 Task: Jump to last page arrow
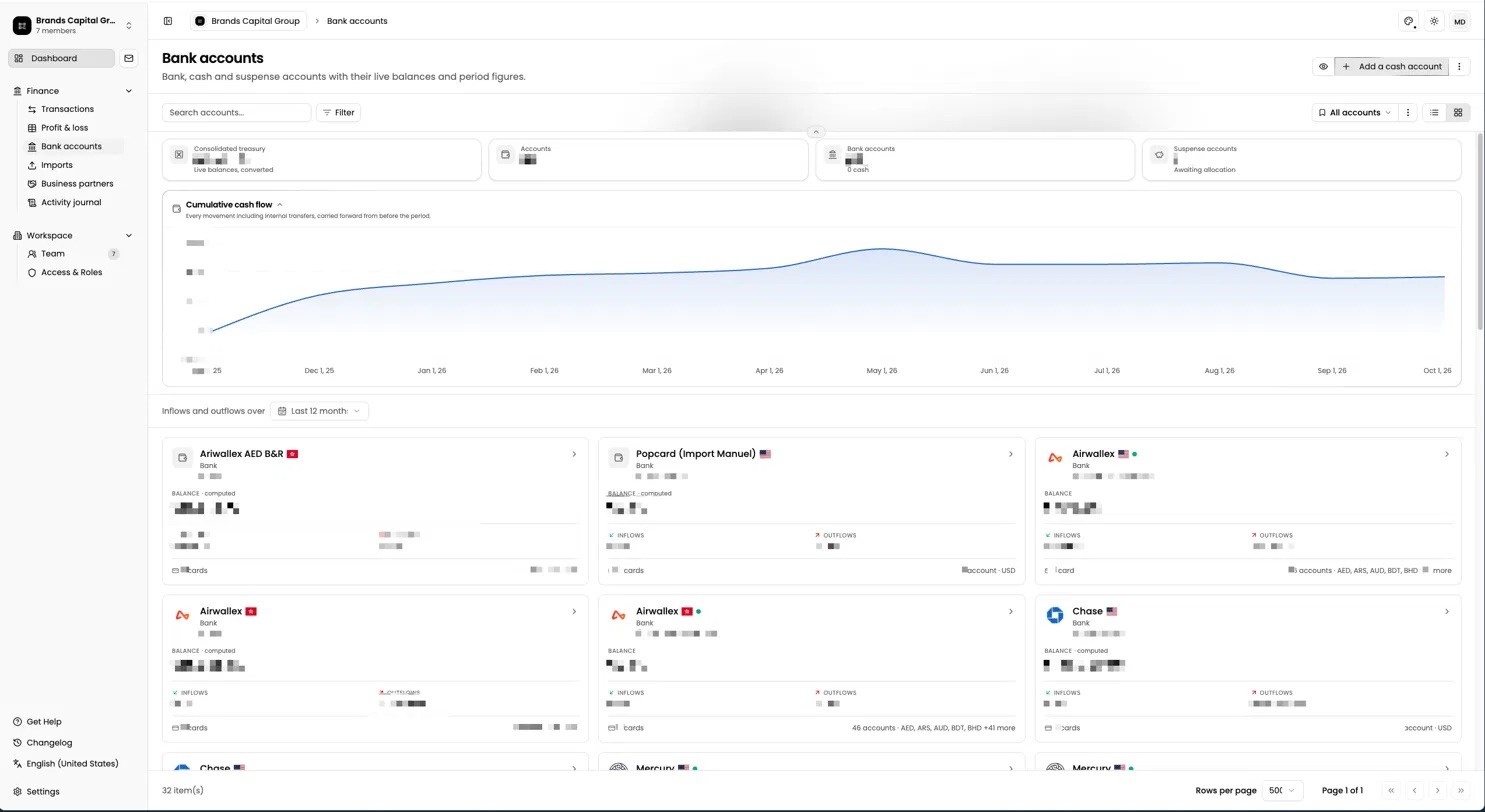(x=1461, y=791)
